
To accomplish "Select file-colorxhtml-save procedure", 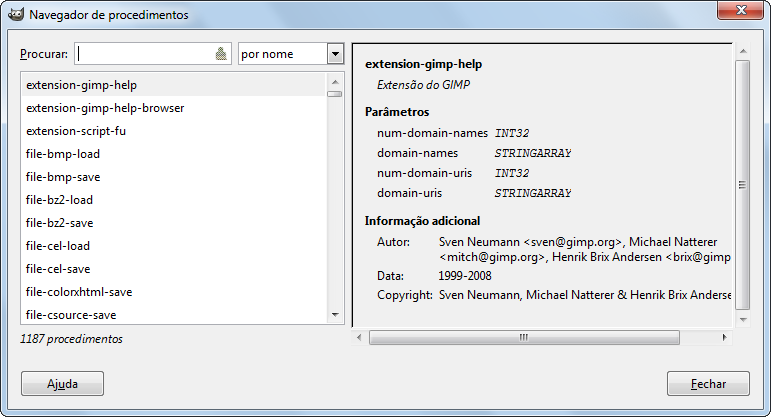I will click(x=79, y=292).
